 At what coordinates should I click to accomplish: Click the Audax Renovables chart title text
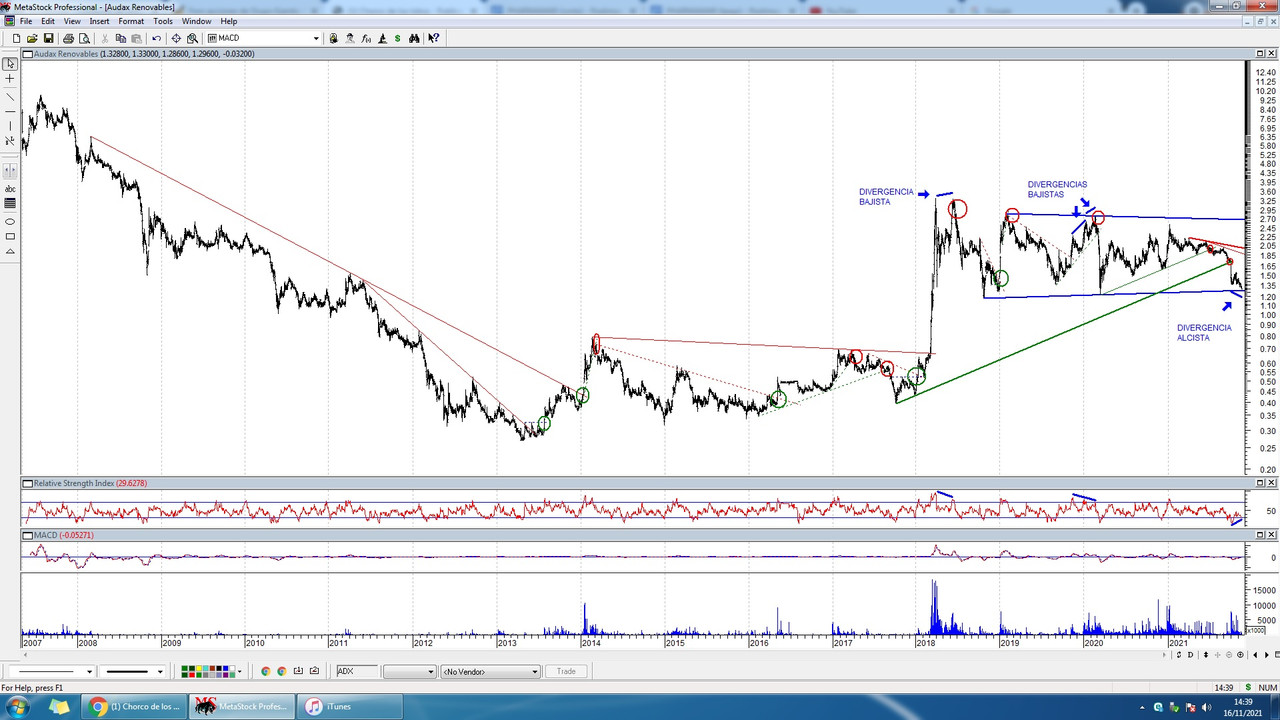[66, 54]
